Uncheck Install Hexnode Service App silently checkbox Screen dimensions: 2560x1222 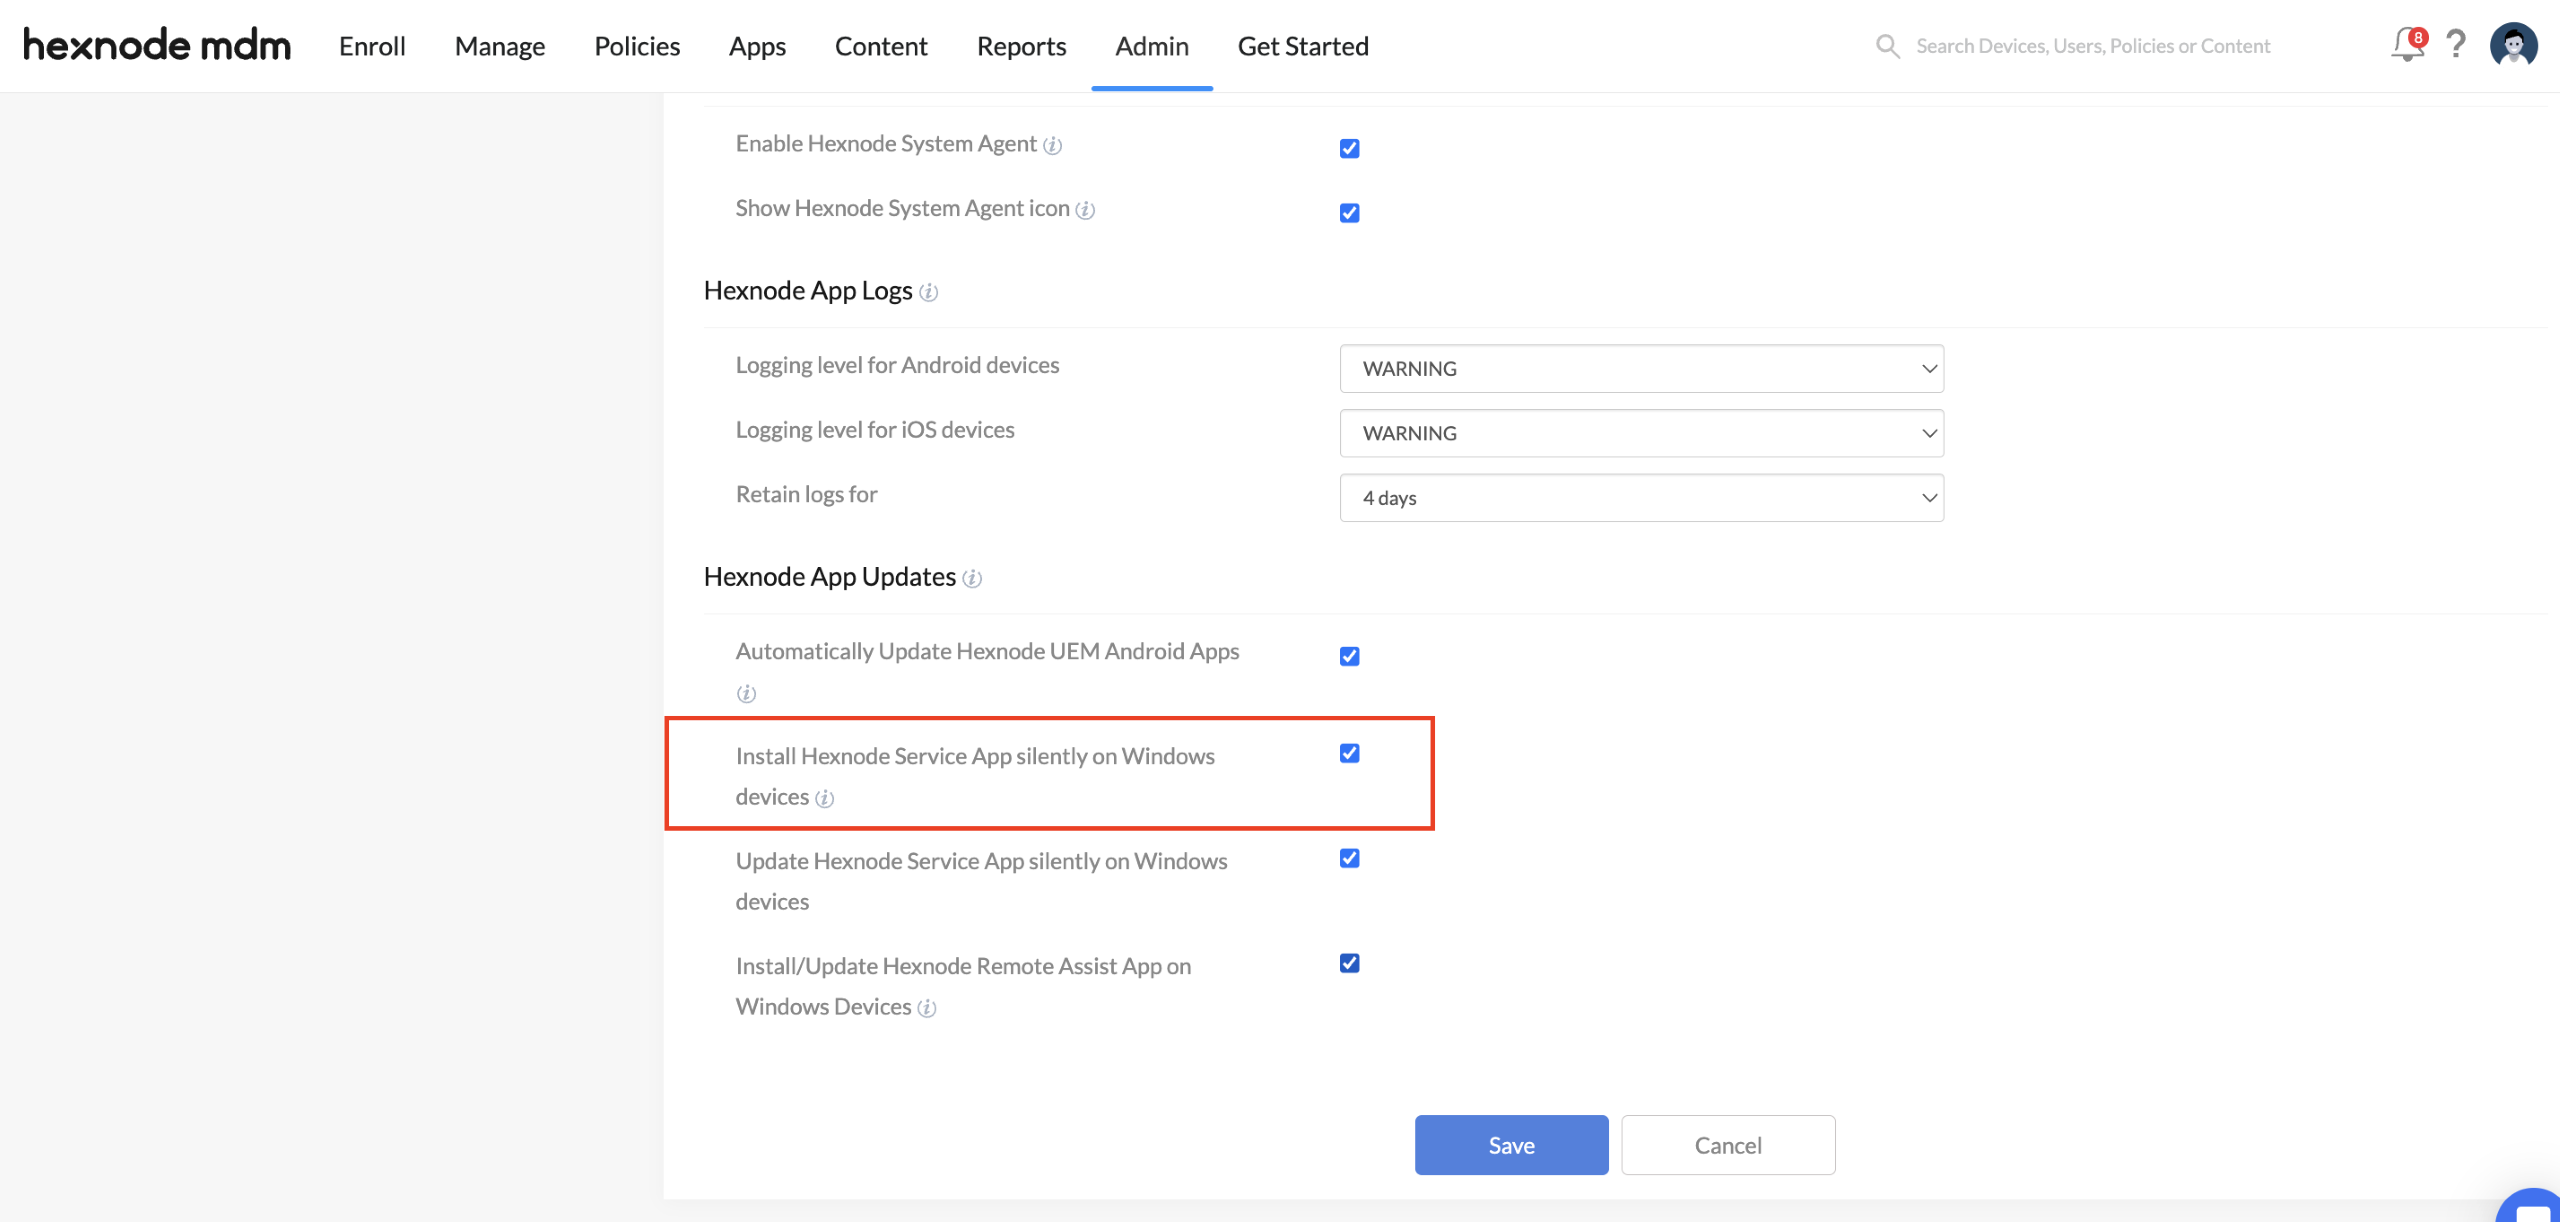tap(1349, 753)
